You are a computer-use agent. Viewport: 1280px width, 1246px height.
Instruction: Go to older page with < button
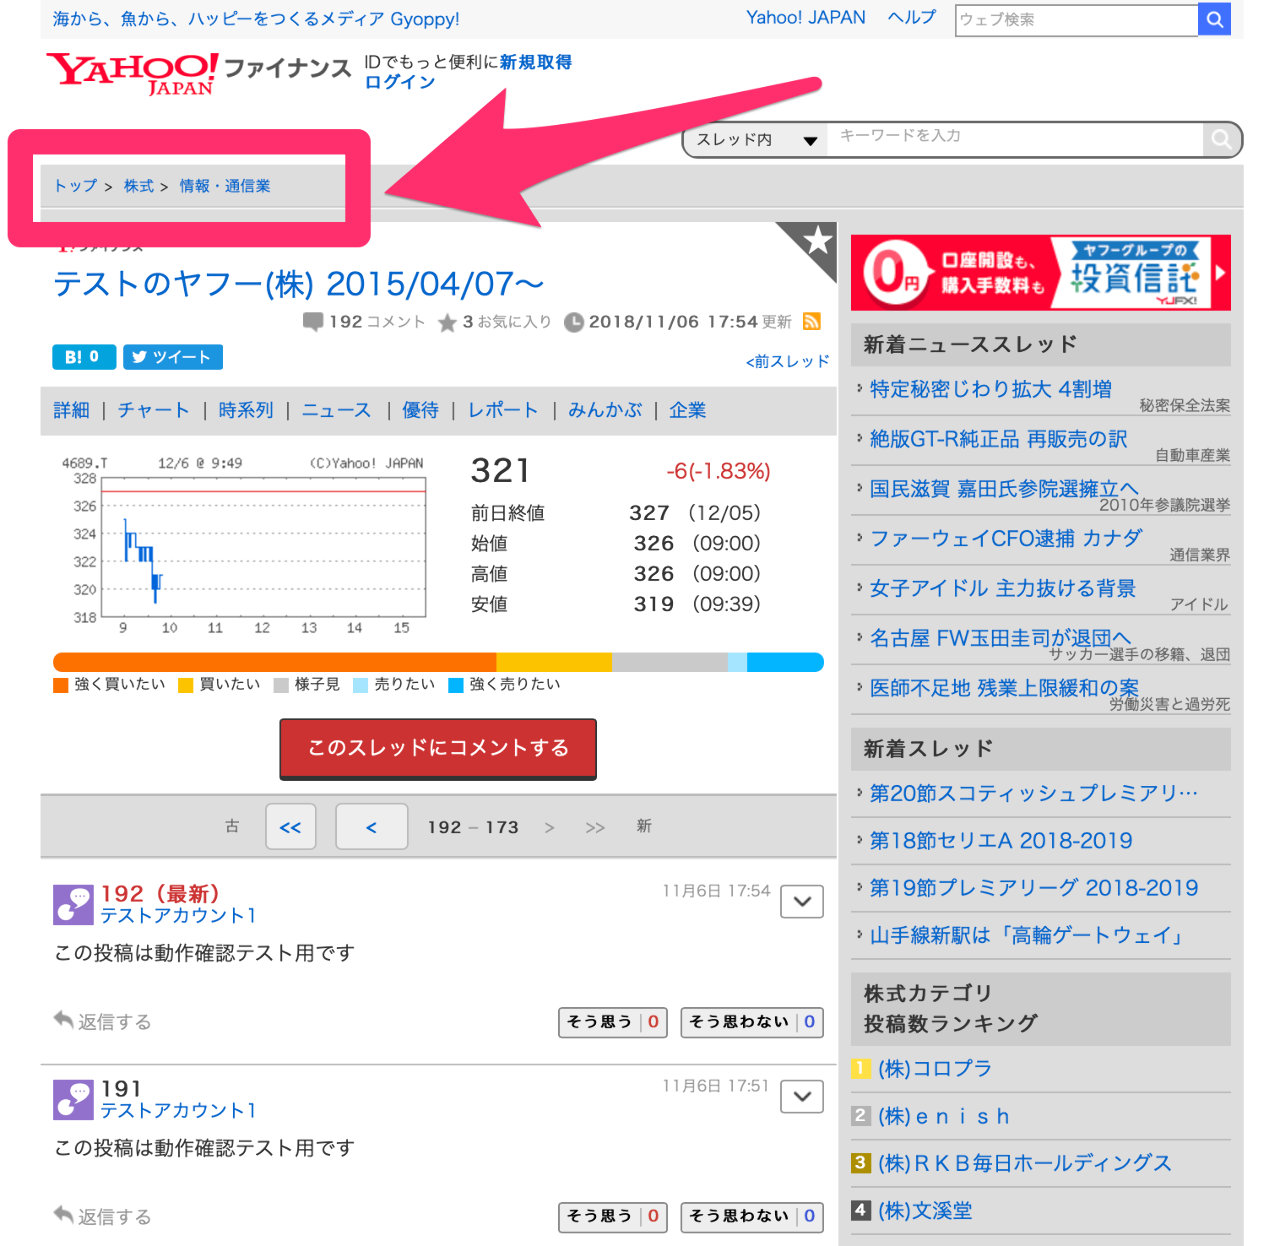[x=372, y=827]
